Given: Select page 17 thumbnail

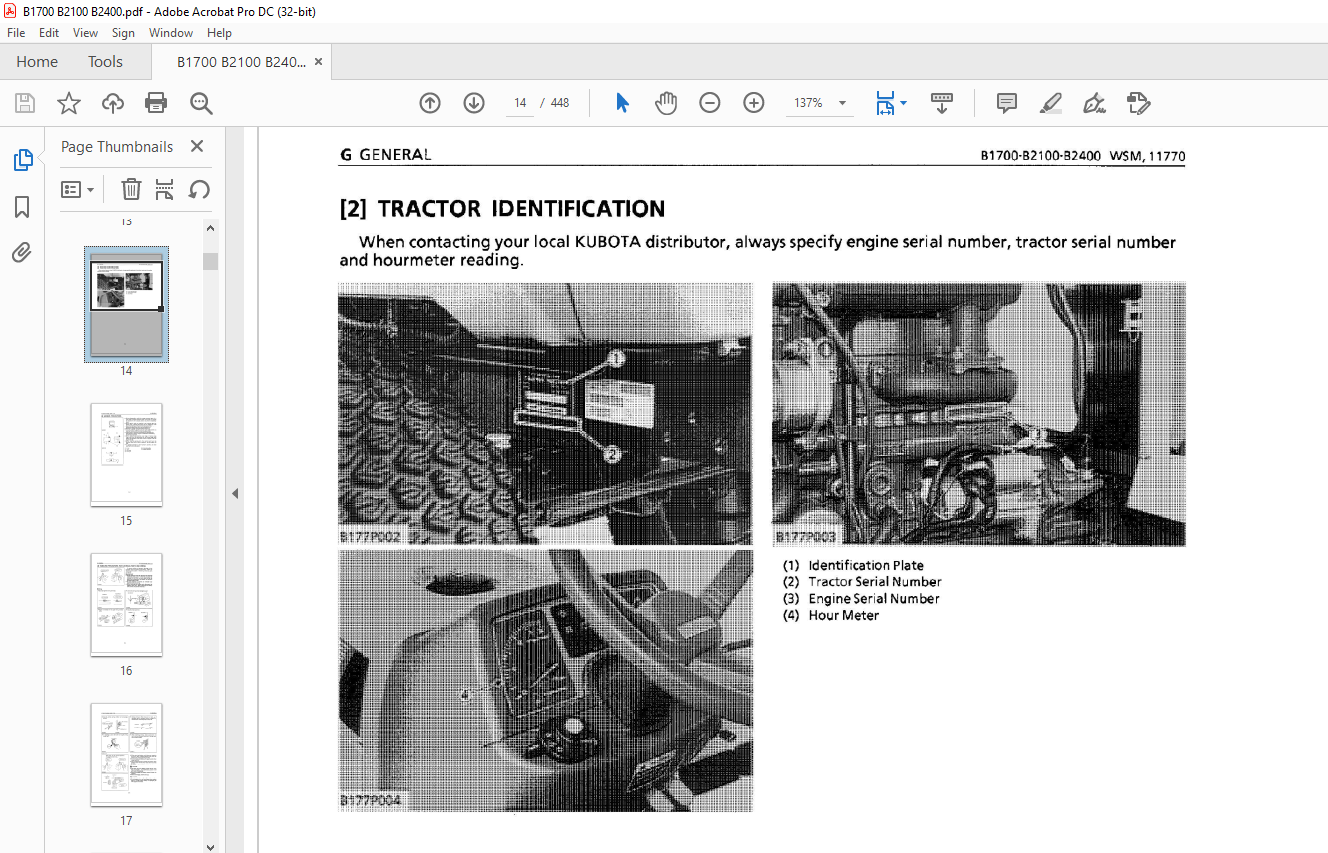Looking at the screenshot, I should pos(126,754).
